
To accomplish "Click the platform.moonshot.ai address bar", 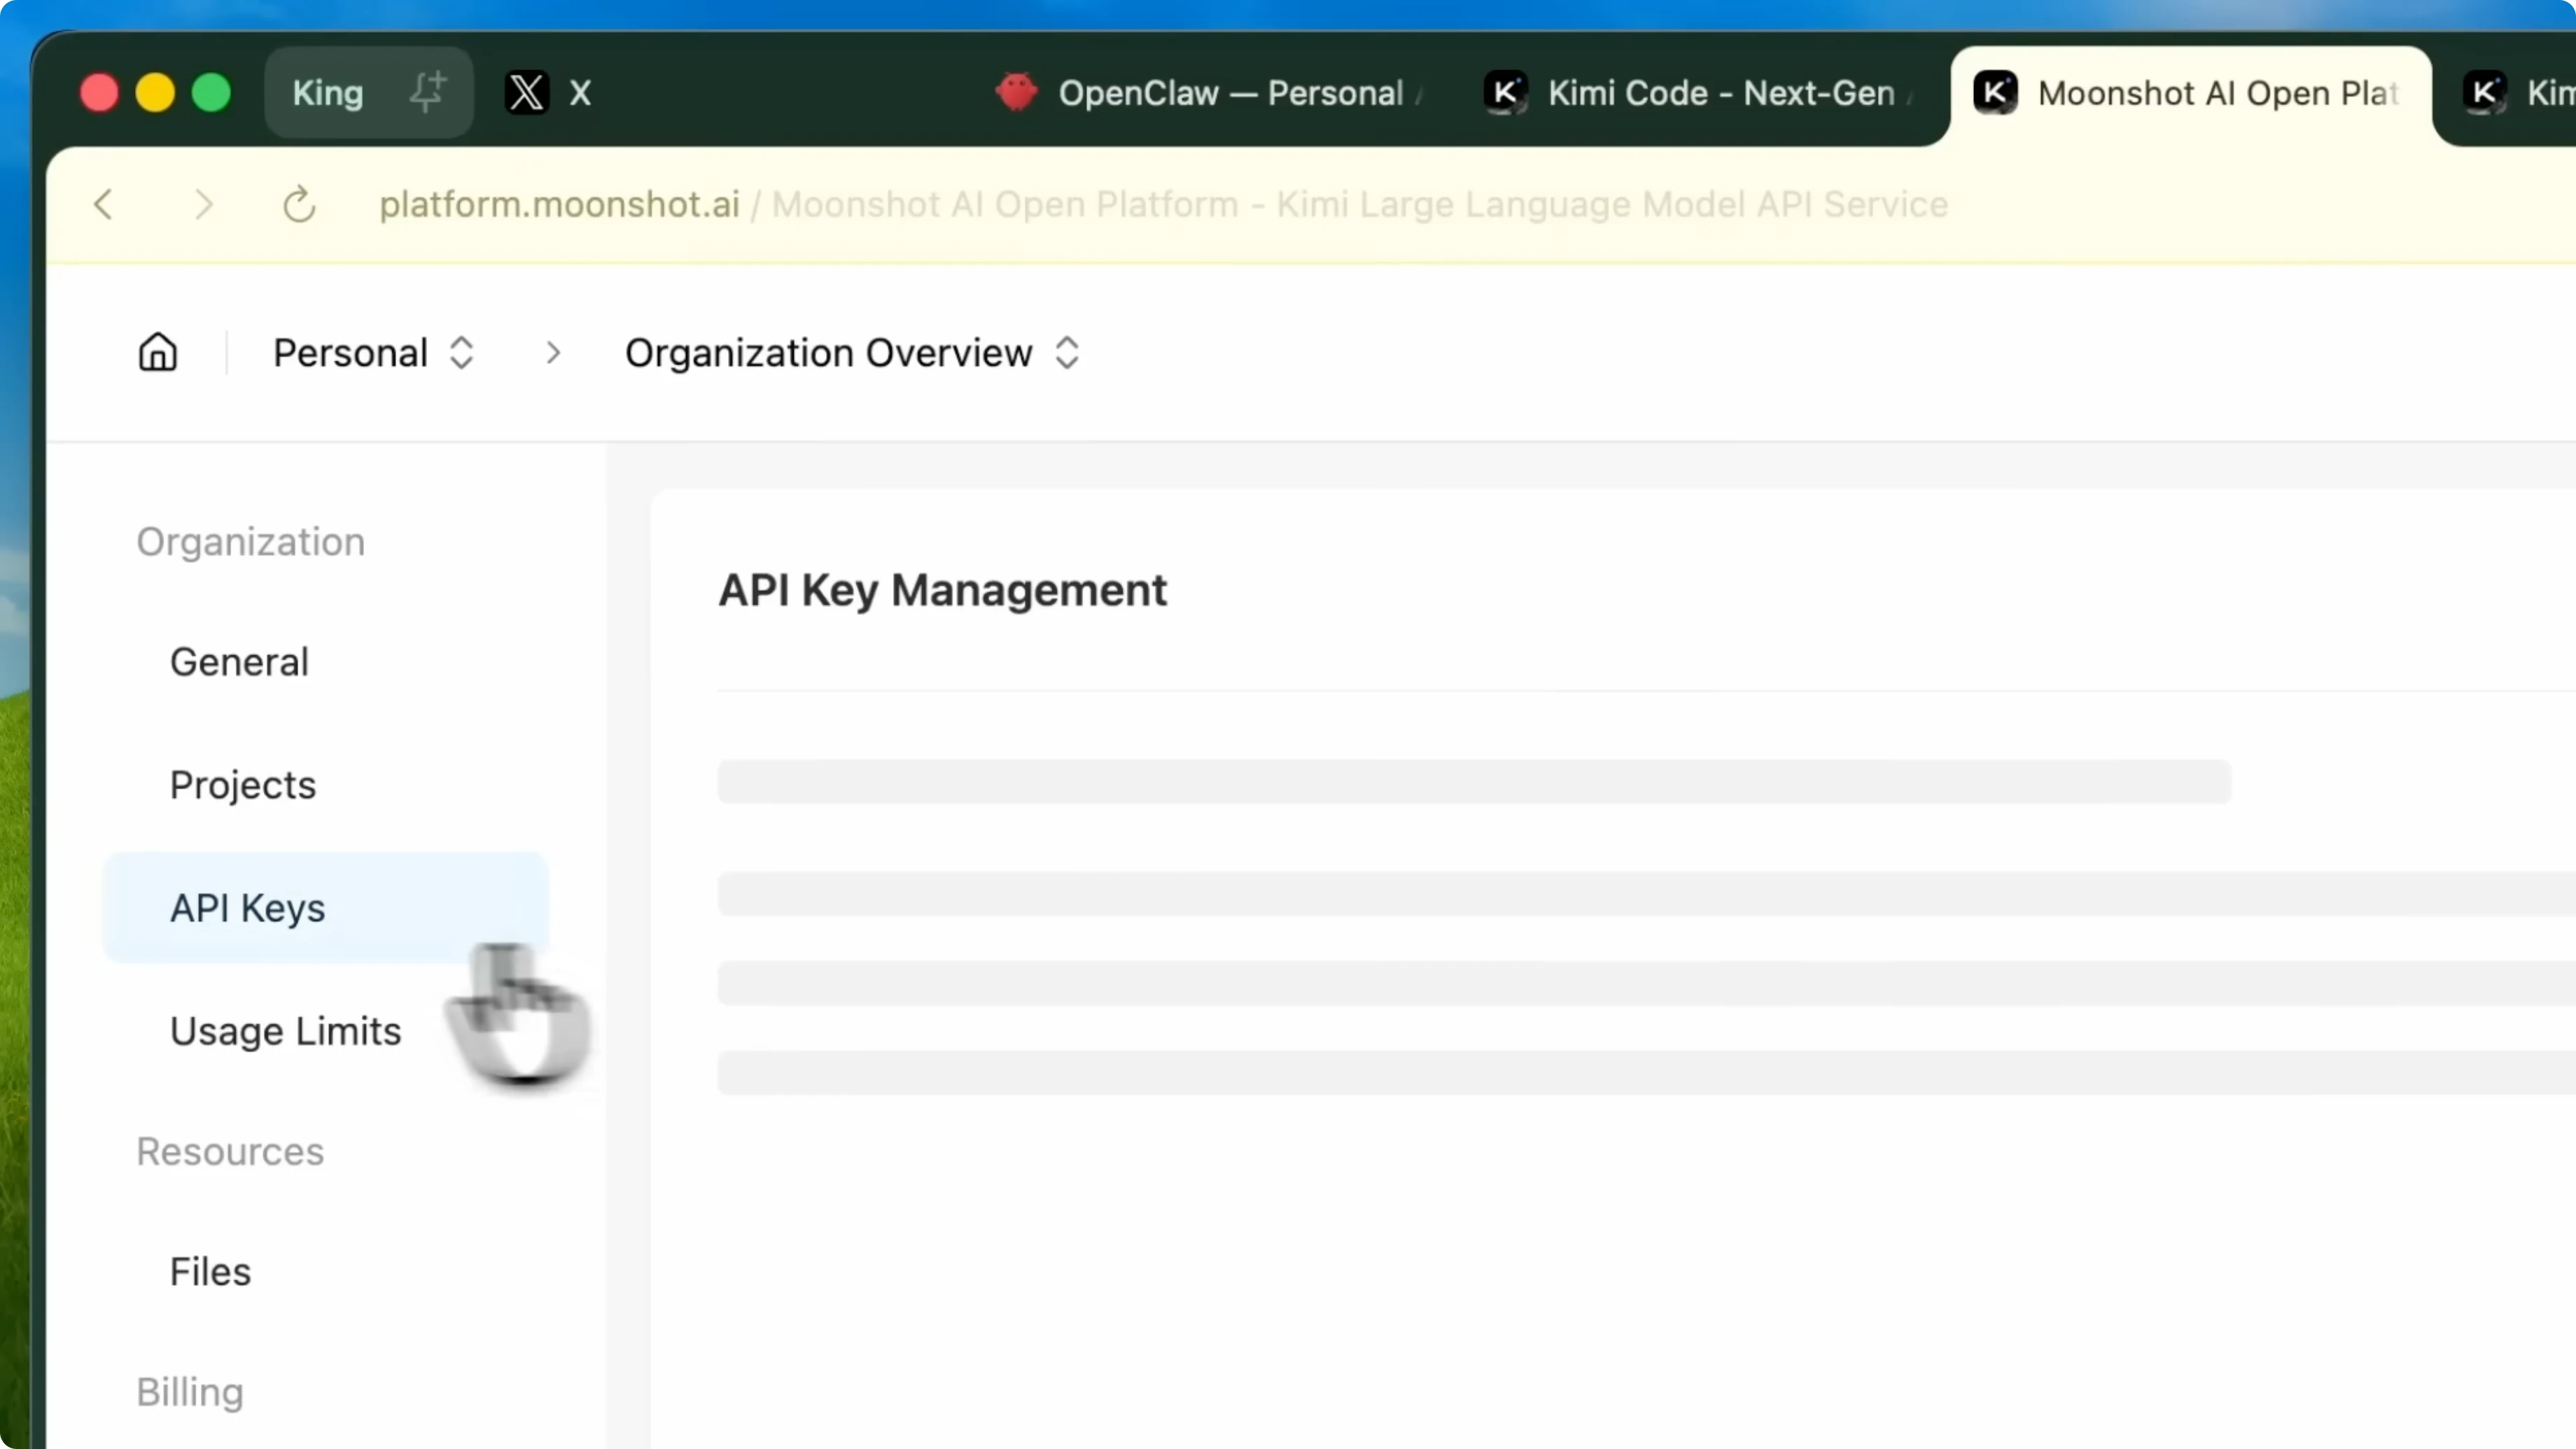I will click(x=1160, y=205).
